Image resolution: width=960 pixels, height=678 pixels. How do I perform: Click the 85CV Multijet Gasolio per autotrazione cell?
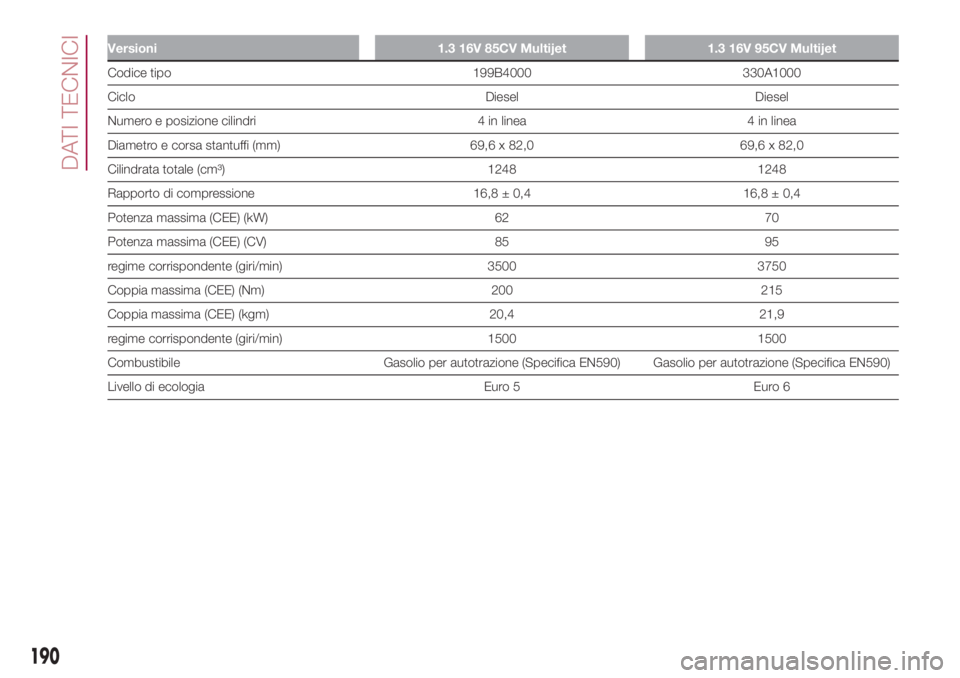tap(501, 362)
